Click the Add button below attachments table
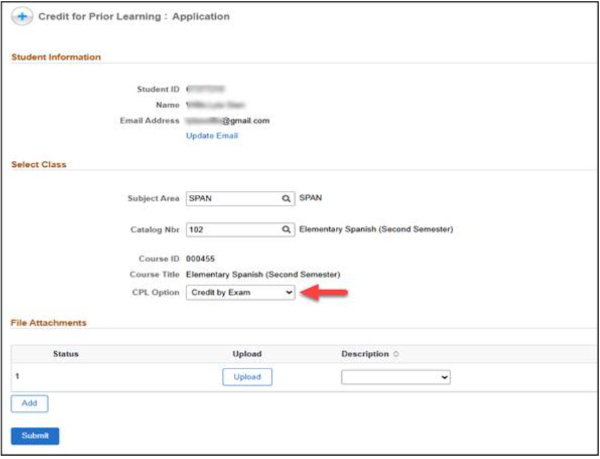The image size is (600, 459). (29, 404)
